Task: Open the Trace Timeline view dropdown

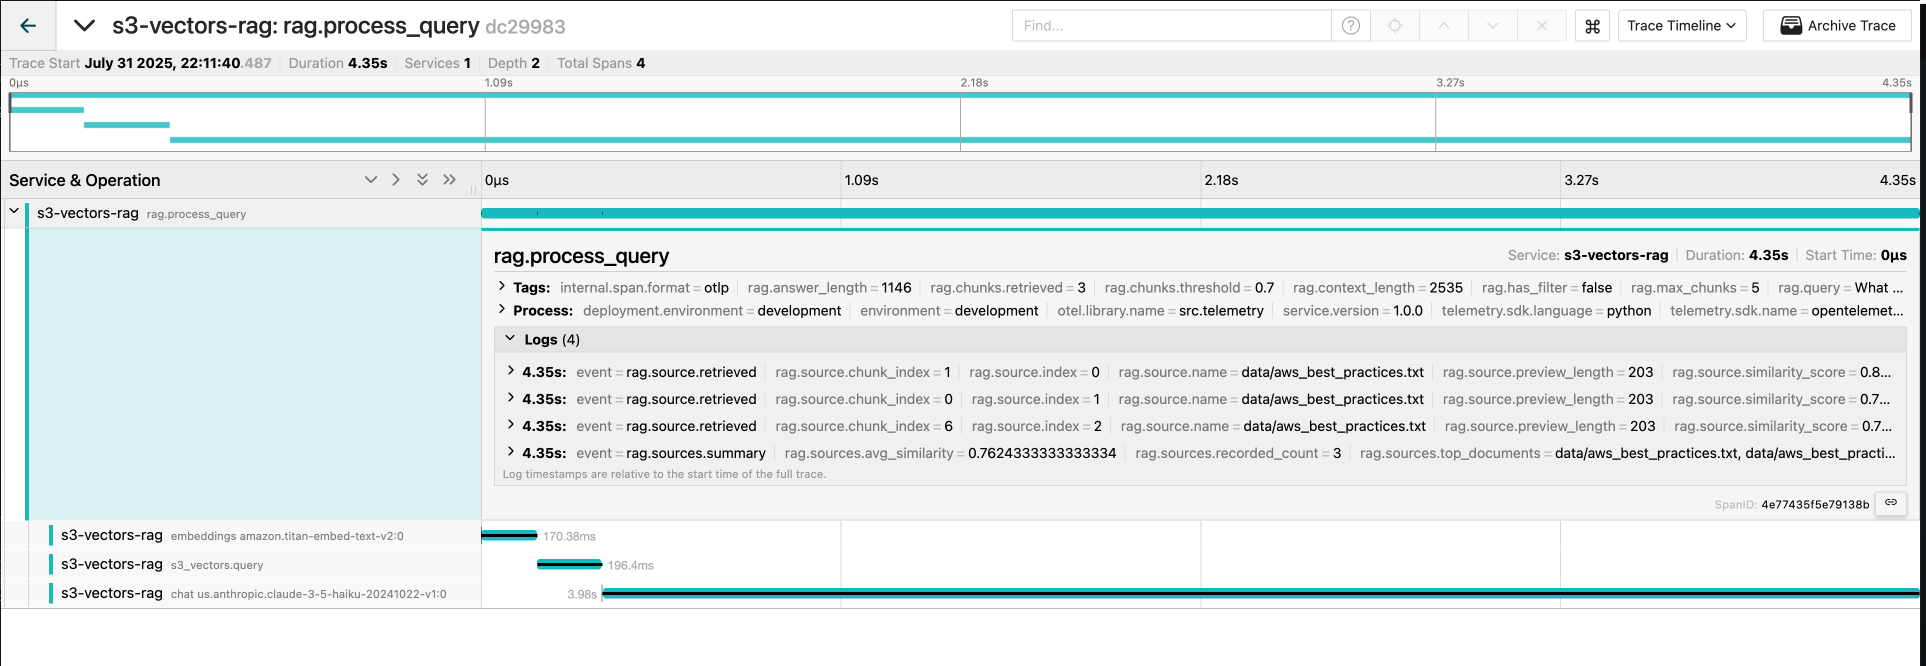Action: point(1682,26)
